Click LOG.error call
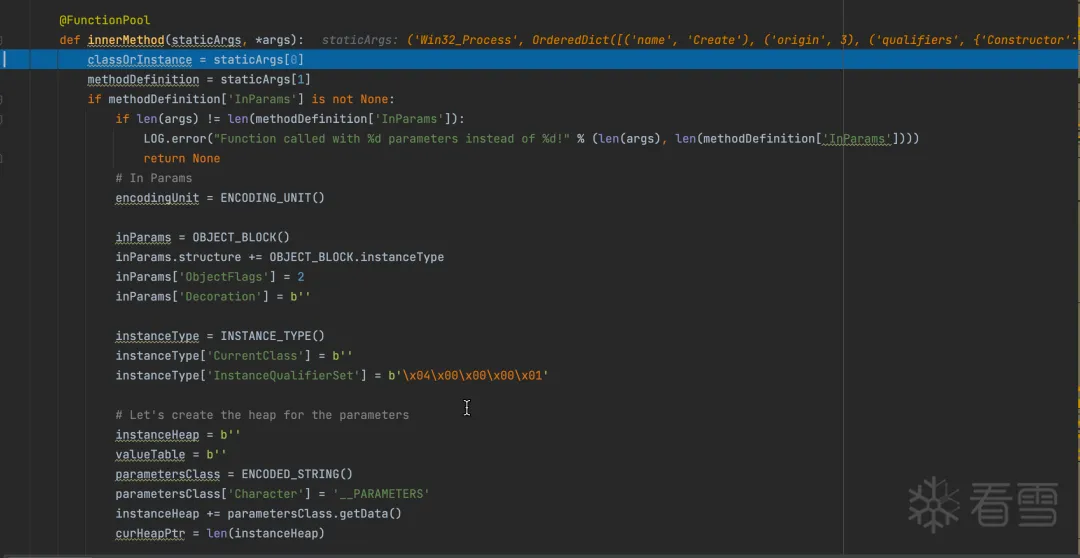The height and width of the screenshot is (558, 1080). click(x=175, y=138)
